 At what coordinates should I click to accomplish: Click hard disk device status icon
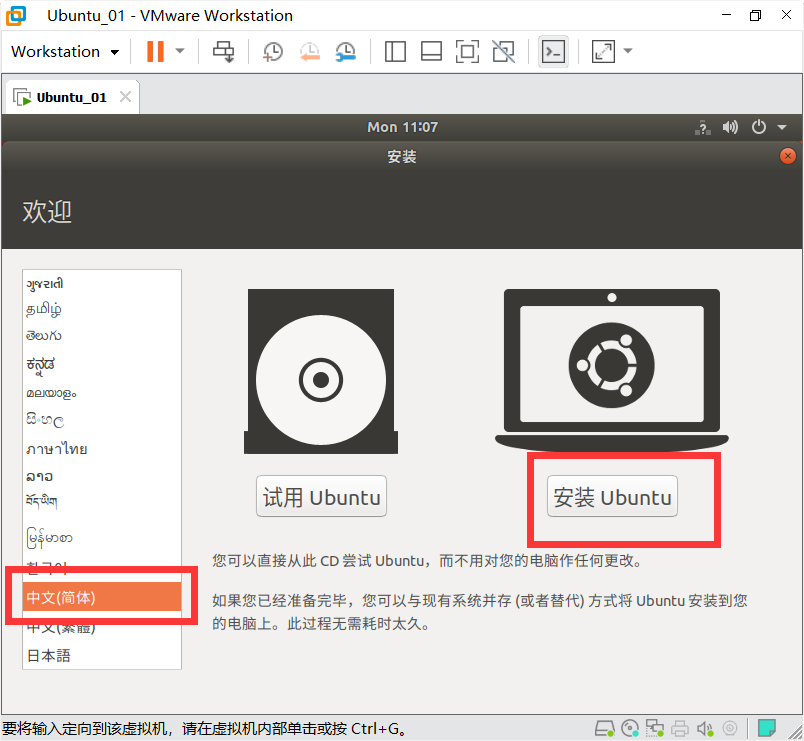tap(605, 728)
